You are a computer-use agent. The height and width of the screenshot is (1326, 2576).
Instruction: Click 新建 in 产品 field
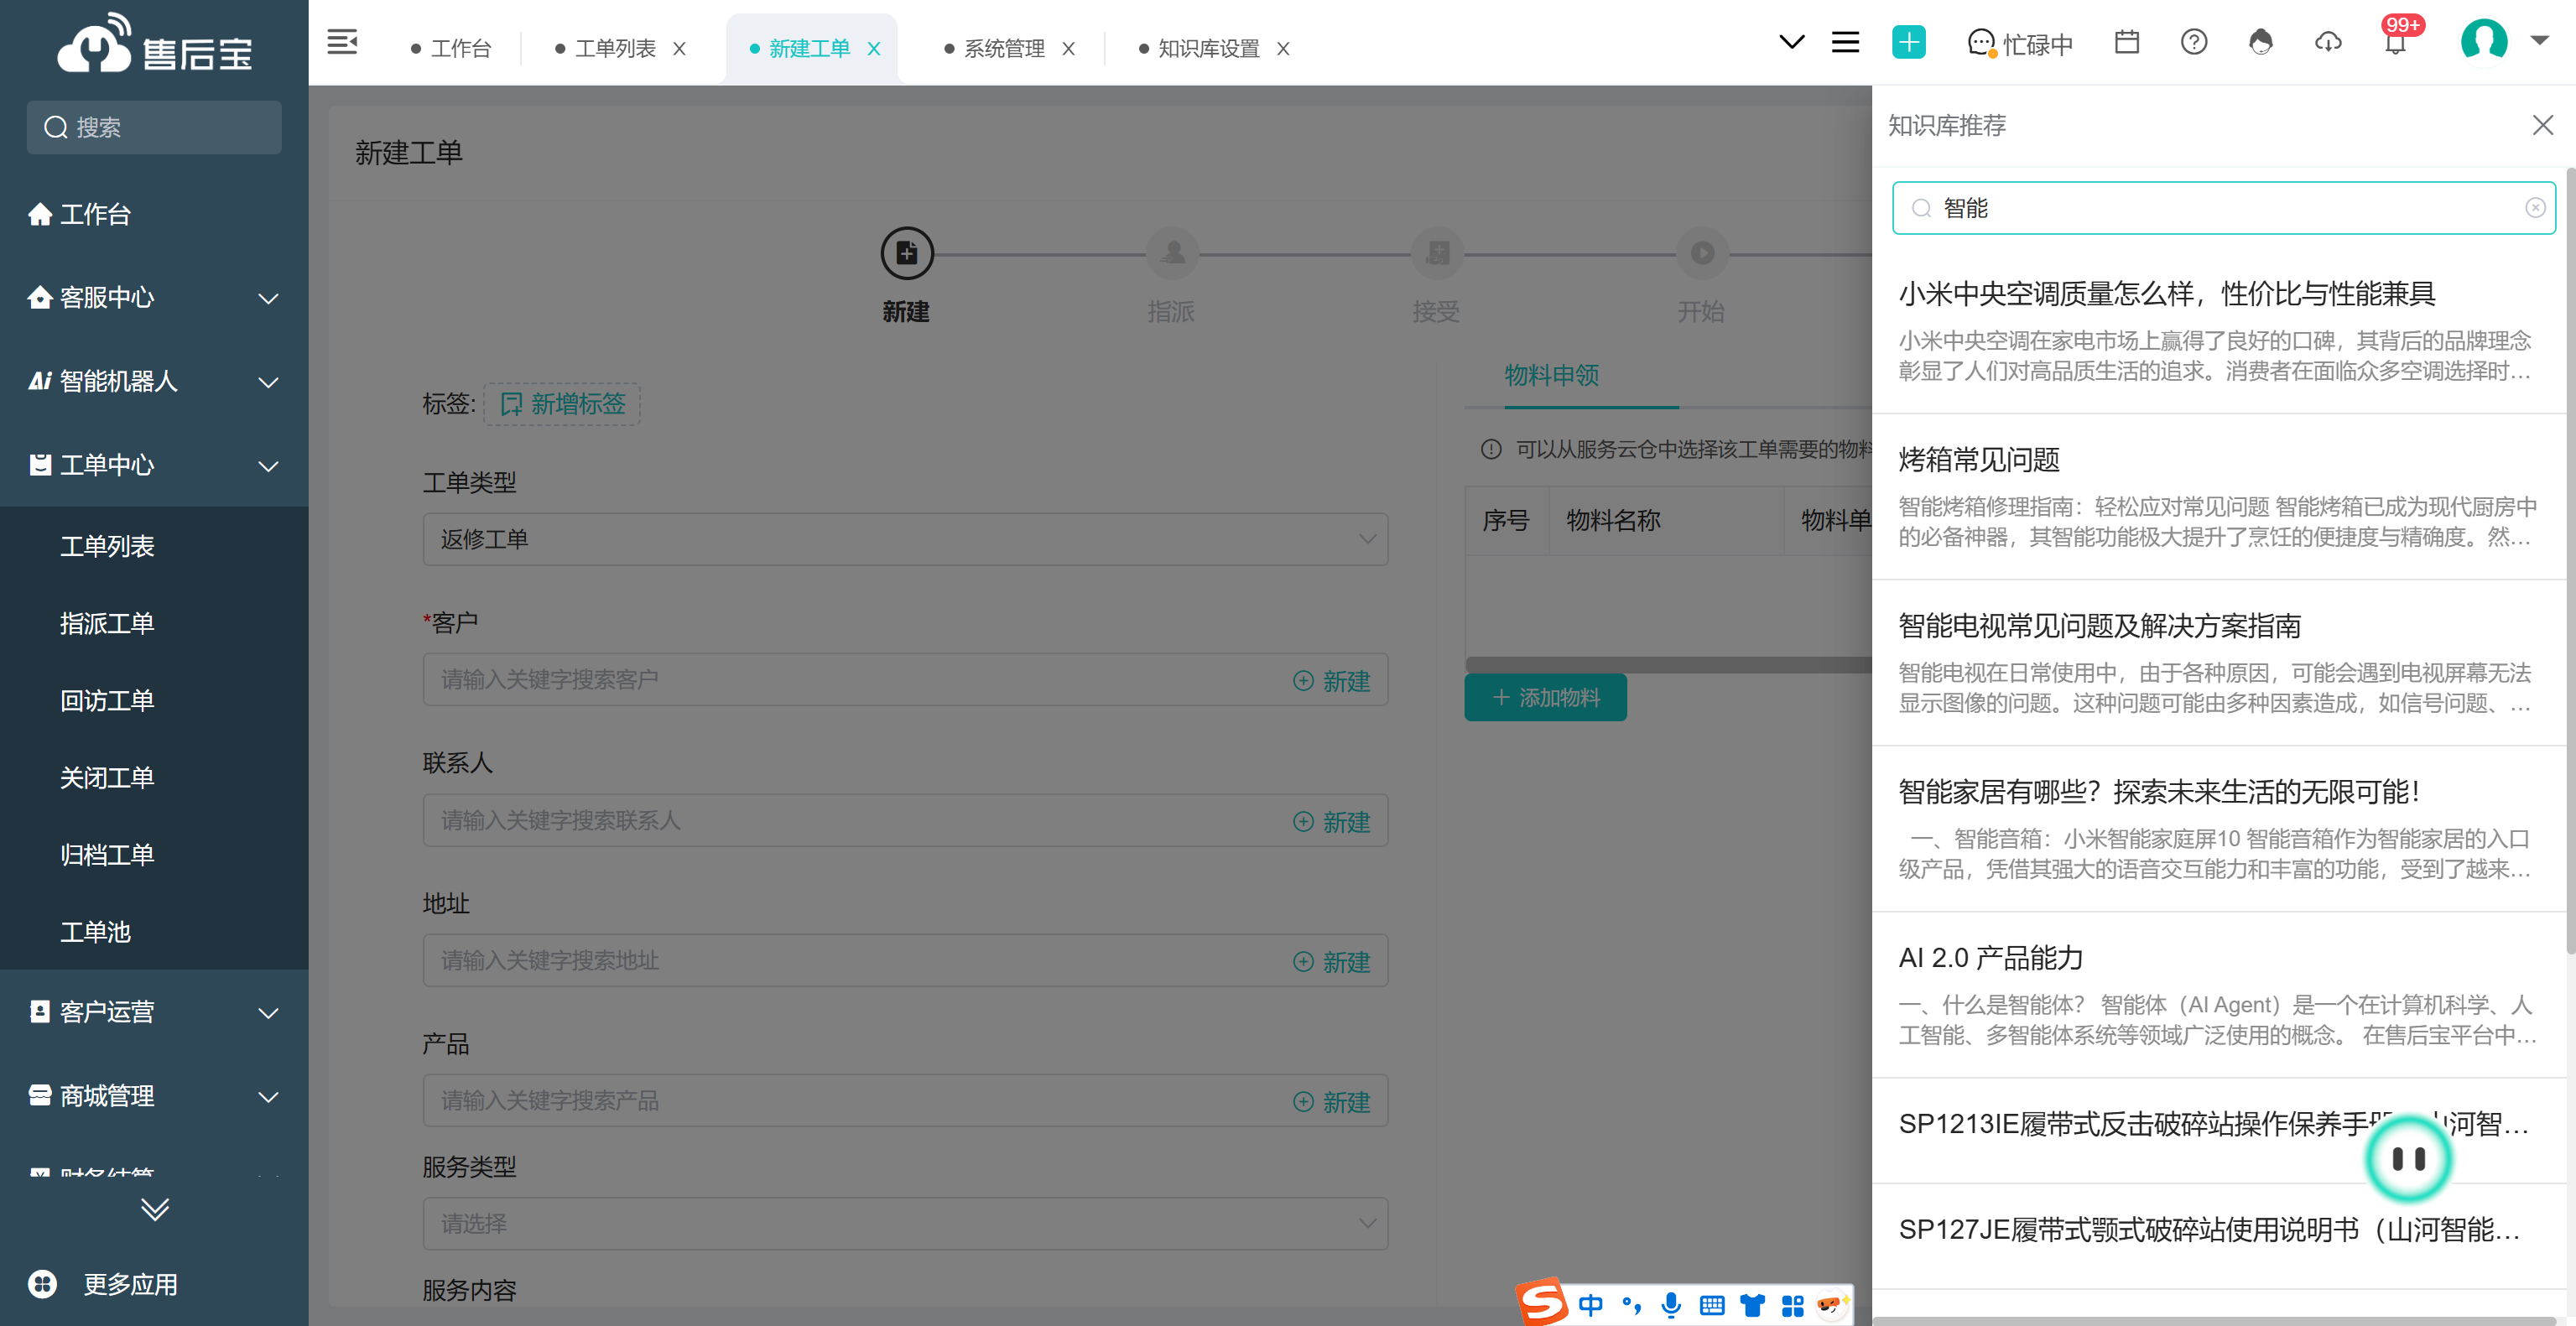[1331, 1102]
